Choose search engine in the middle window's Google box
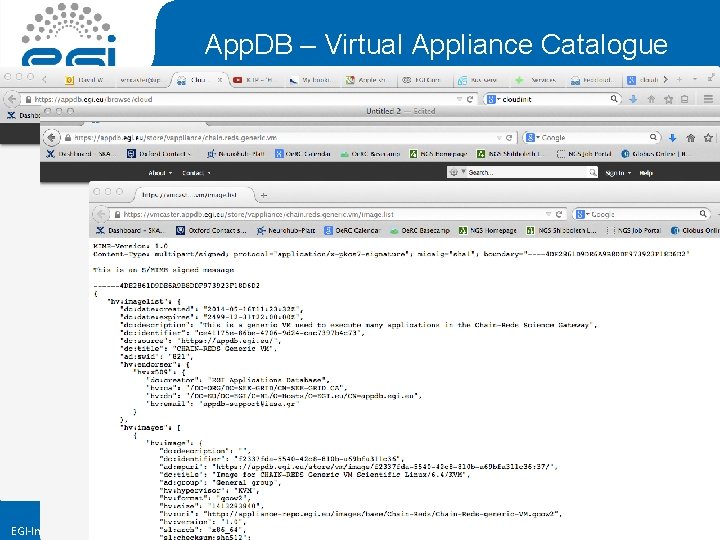 [532, 137]
